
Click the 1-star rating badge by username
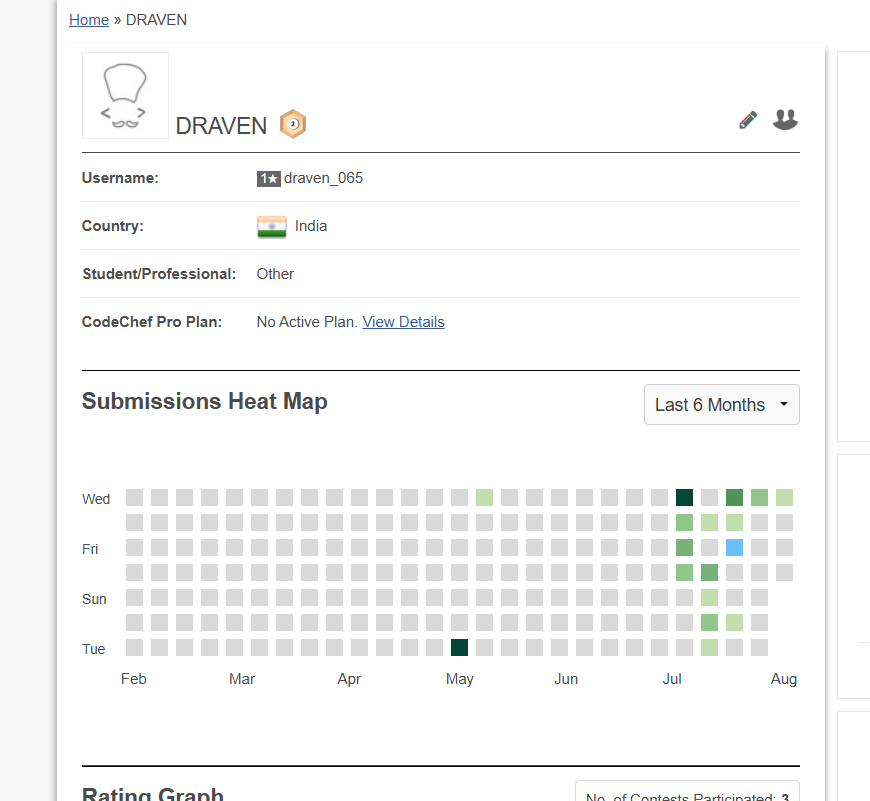(269, 179)
